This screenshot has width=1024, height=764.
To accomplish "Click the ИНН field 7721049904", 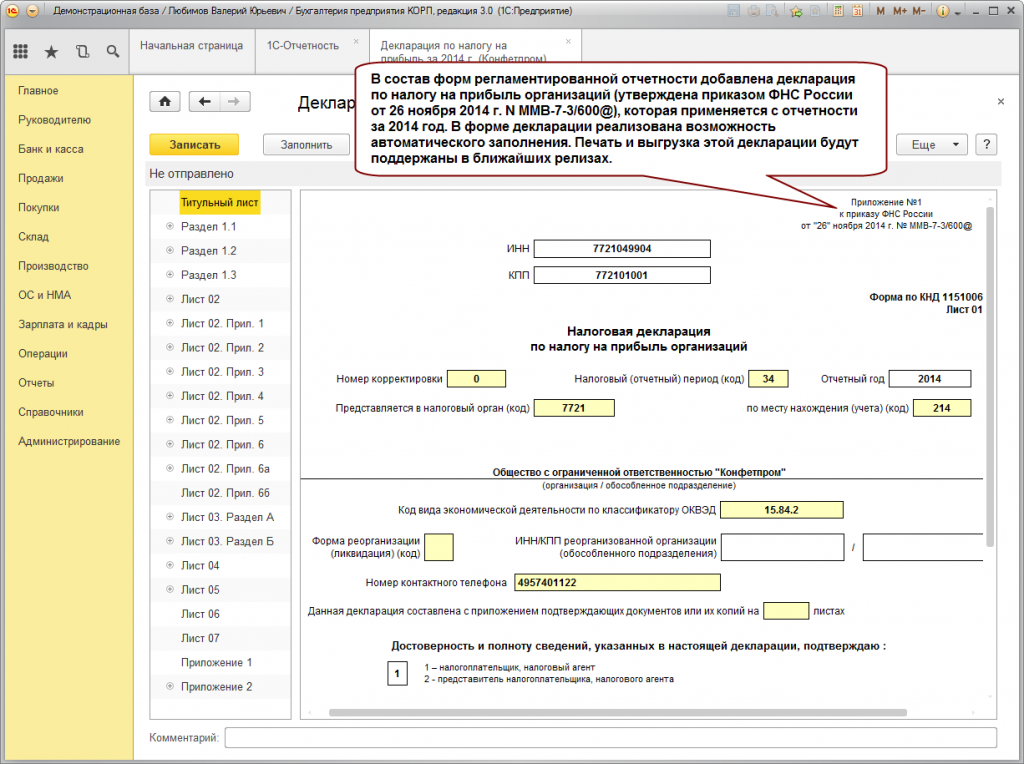I will [622, 249].
